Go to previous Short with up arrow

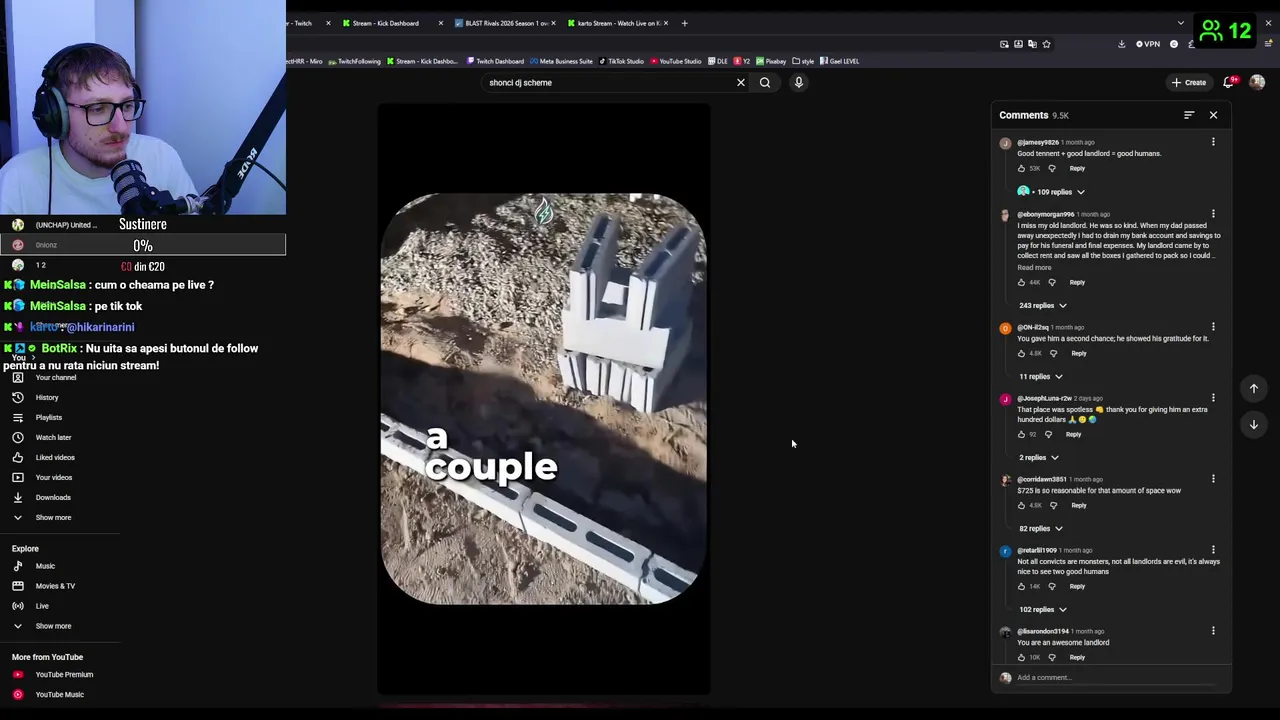(x=1254, y=389)
